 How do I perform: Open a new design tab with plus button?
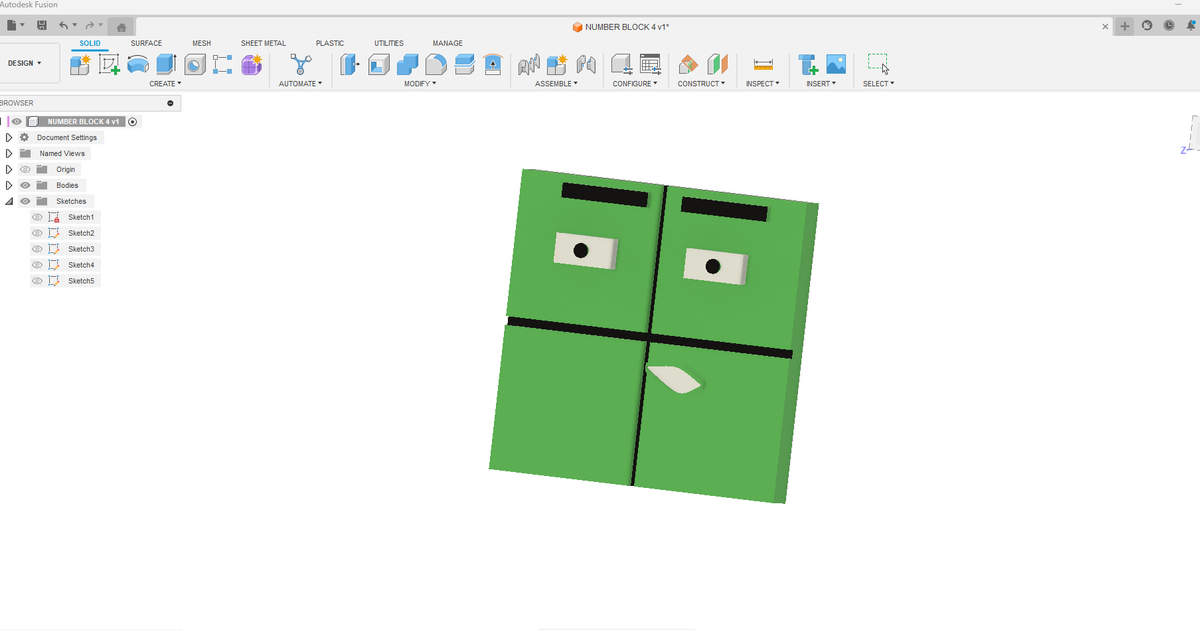[x=1125, y=26]
